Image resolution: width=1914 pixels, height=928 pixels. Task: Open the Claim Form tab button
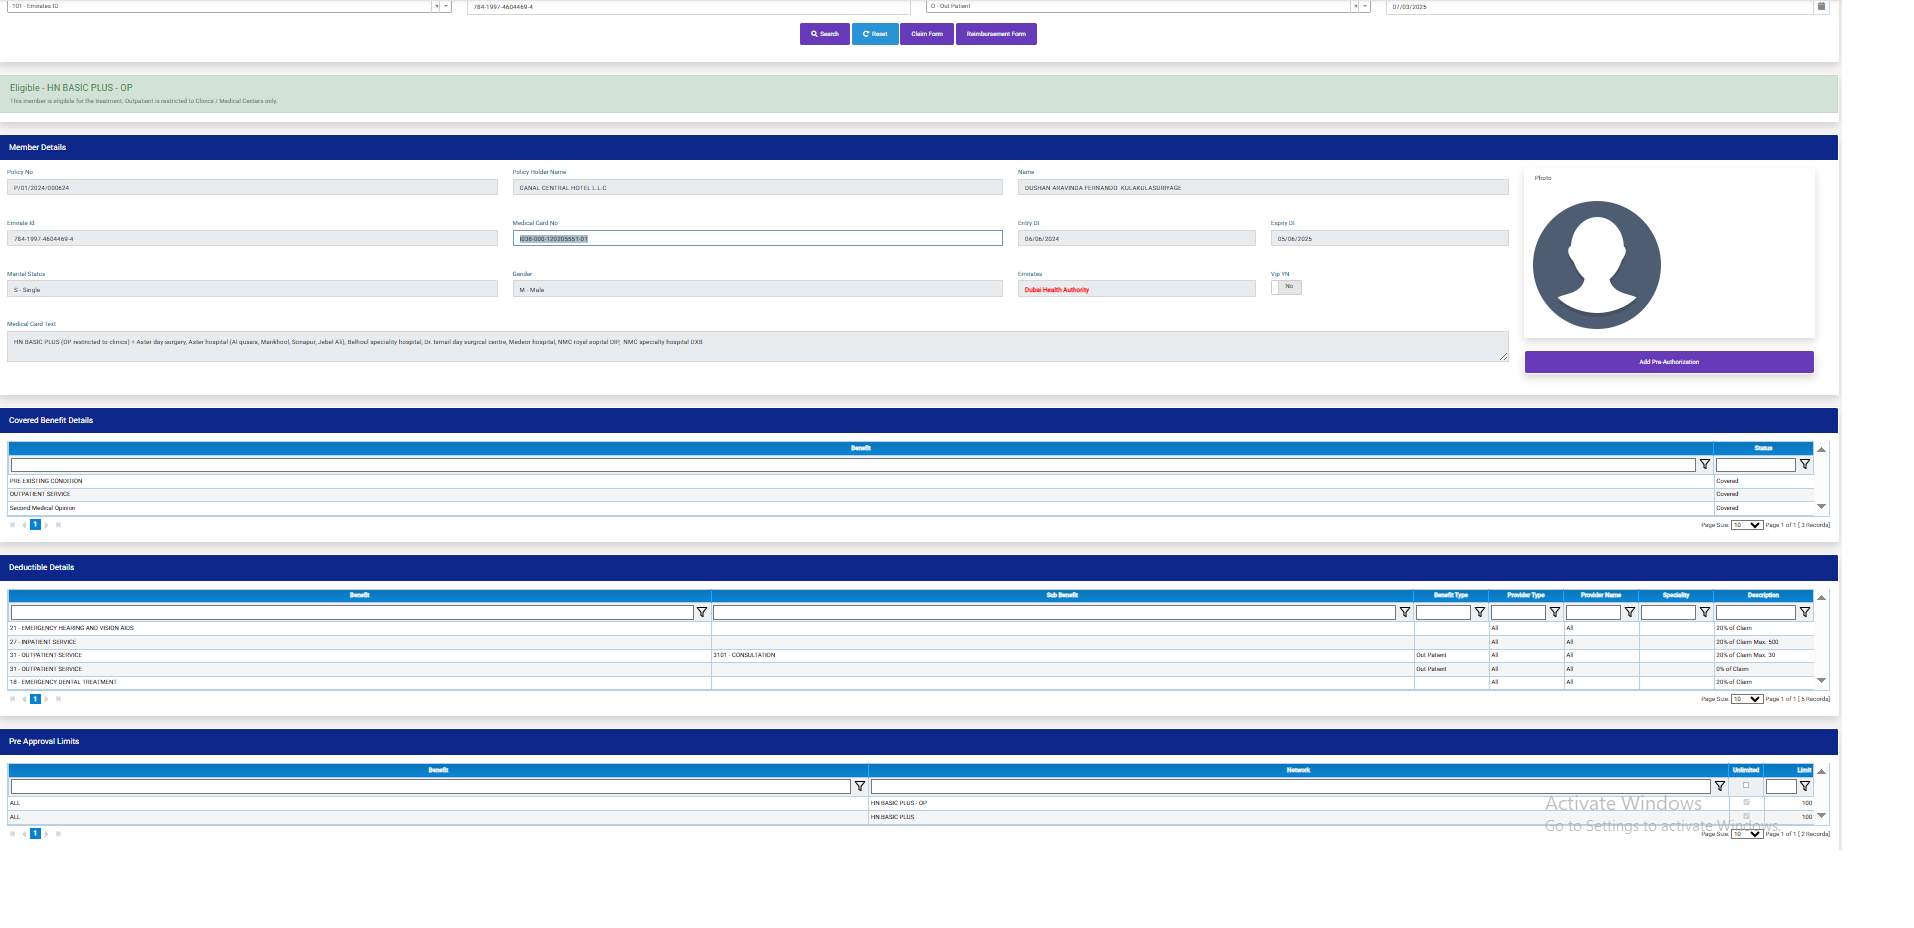[x=926, y=34]
